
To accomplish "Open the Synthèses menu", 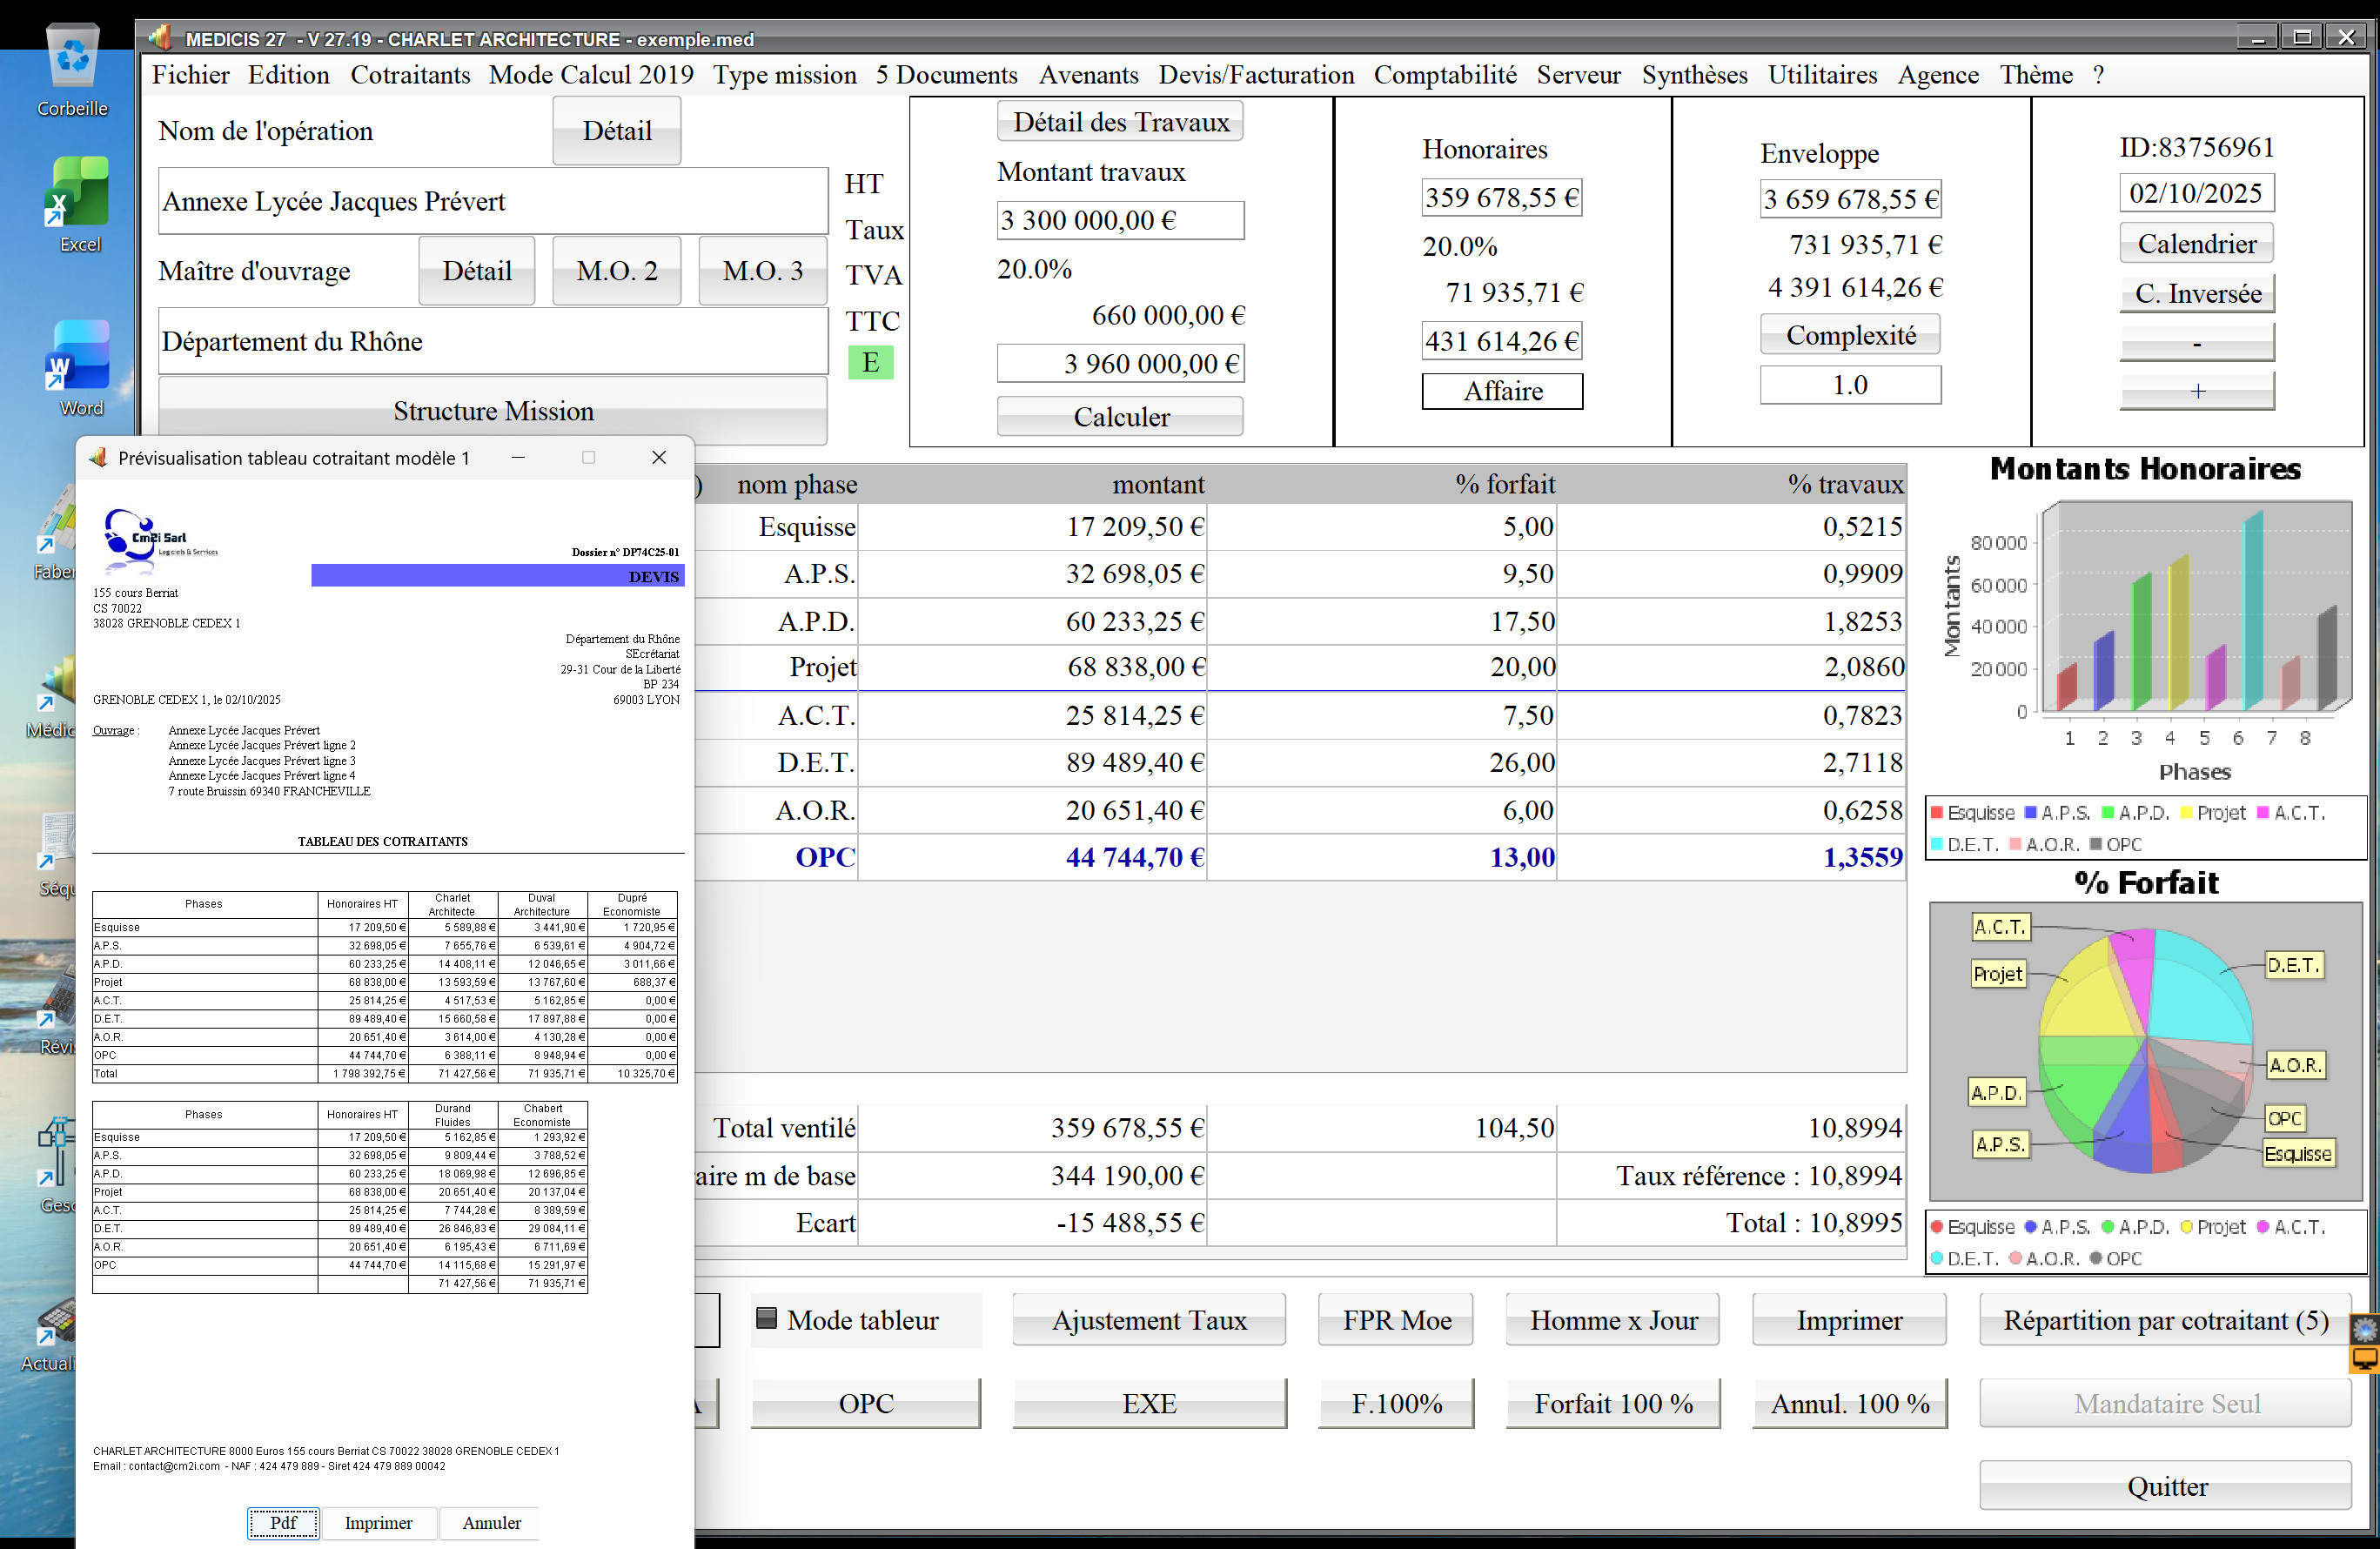I will click(x=1694, y=75).
